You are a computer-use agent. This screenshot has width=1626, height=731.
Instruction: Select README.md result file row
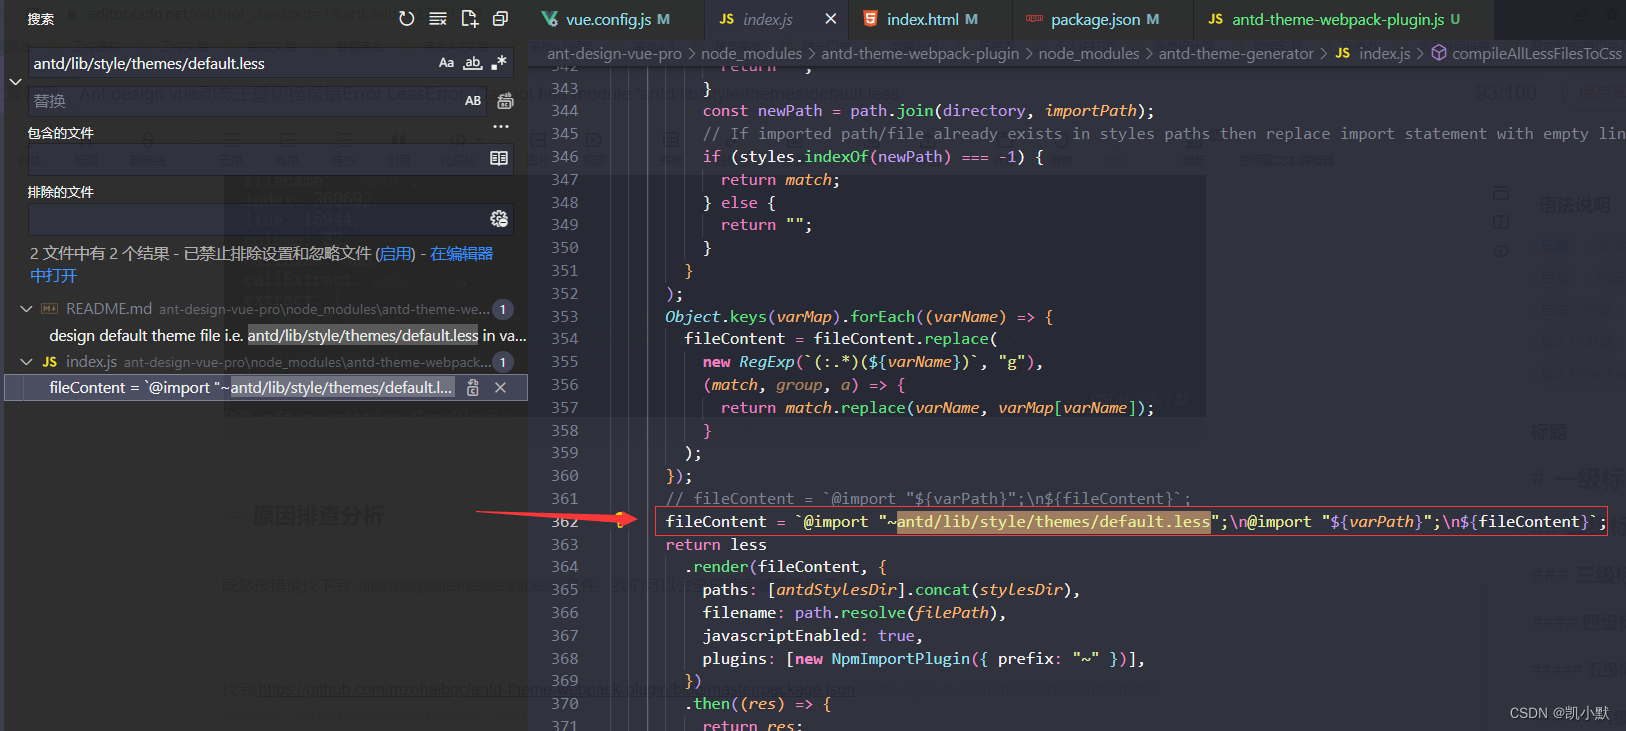(266, 309)
